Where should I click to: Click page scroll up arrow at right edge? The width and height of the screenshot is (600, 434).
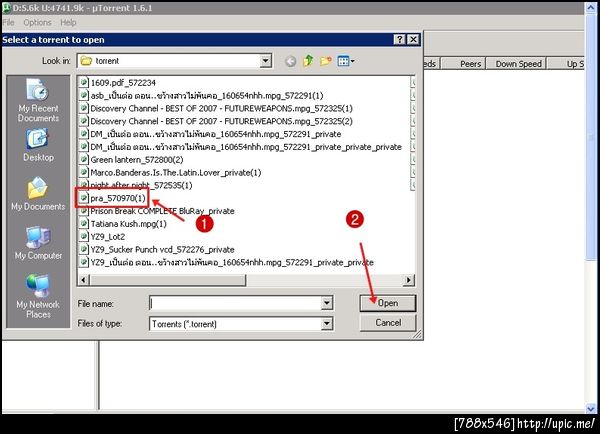coord(590,8)
